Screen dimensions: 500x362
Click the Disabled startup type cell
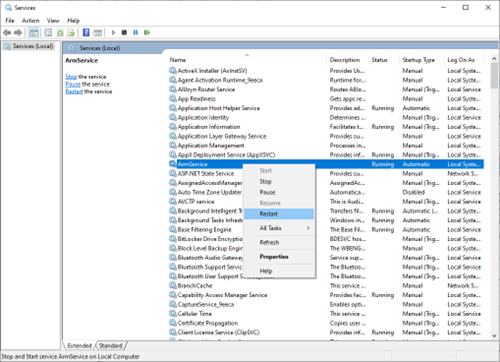point(414,192)
